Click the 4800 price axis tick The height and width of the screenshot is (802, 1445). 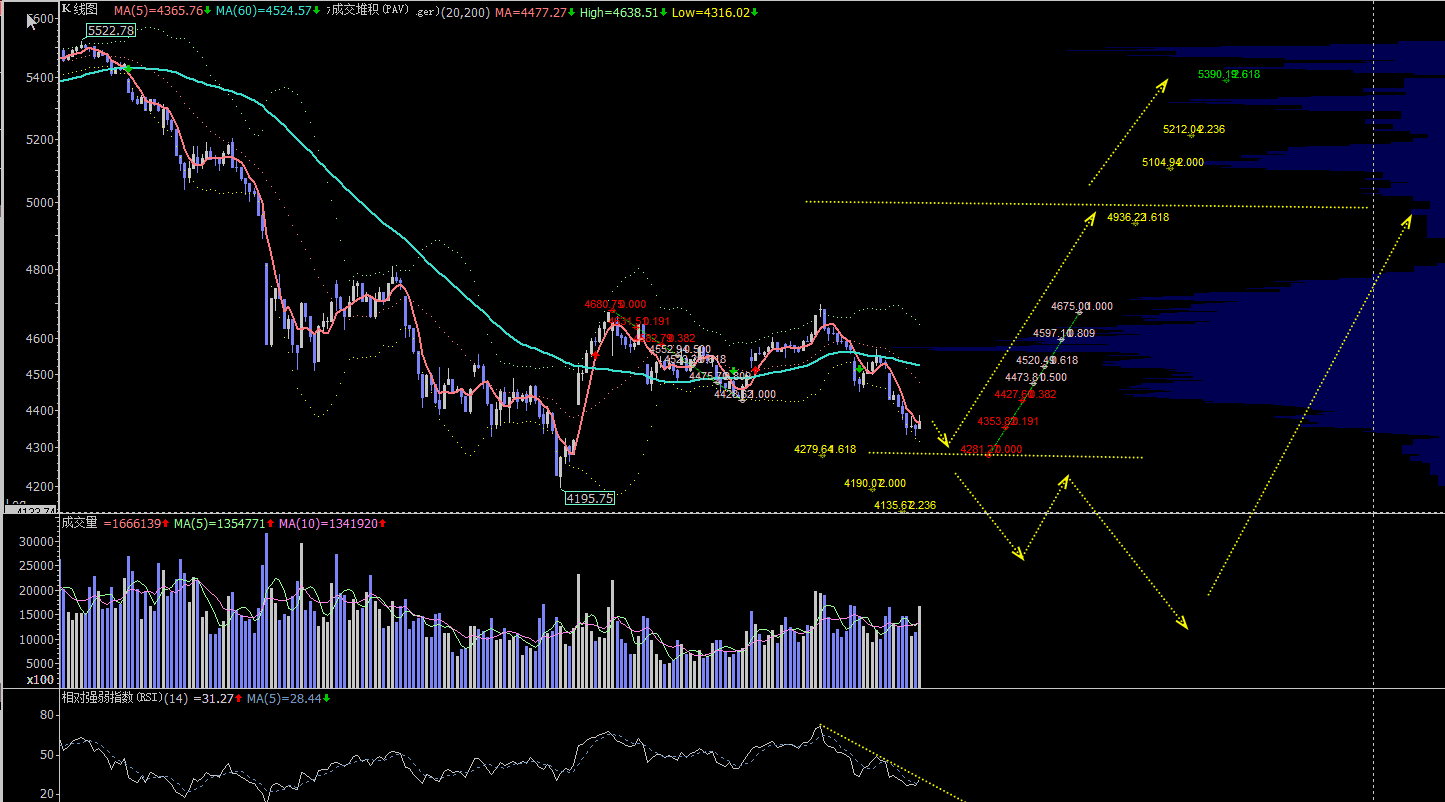40,270
